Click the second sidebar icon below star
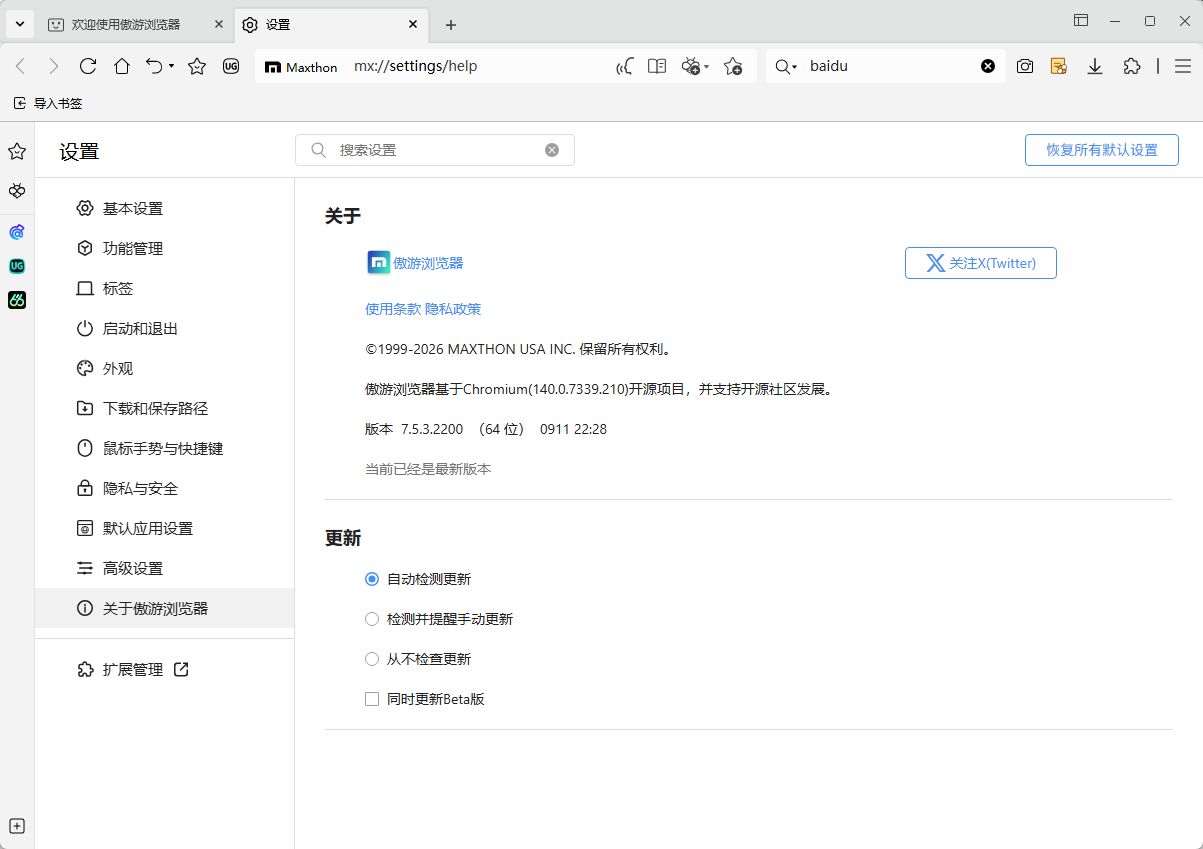 point(17,190)
